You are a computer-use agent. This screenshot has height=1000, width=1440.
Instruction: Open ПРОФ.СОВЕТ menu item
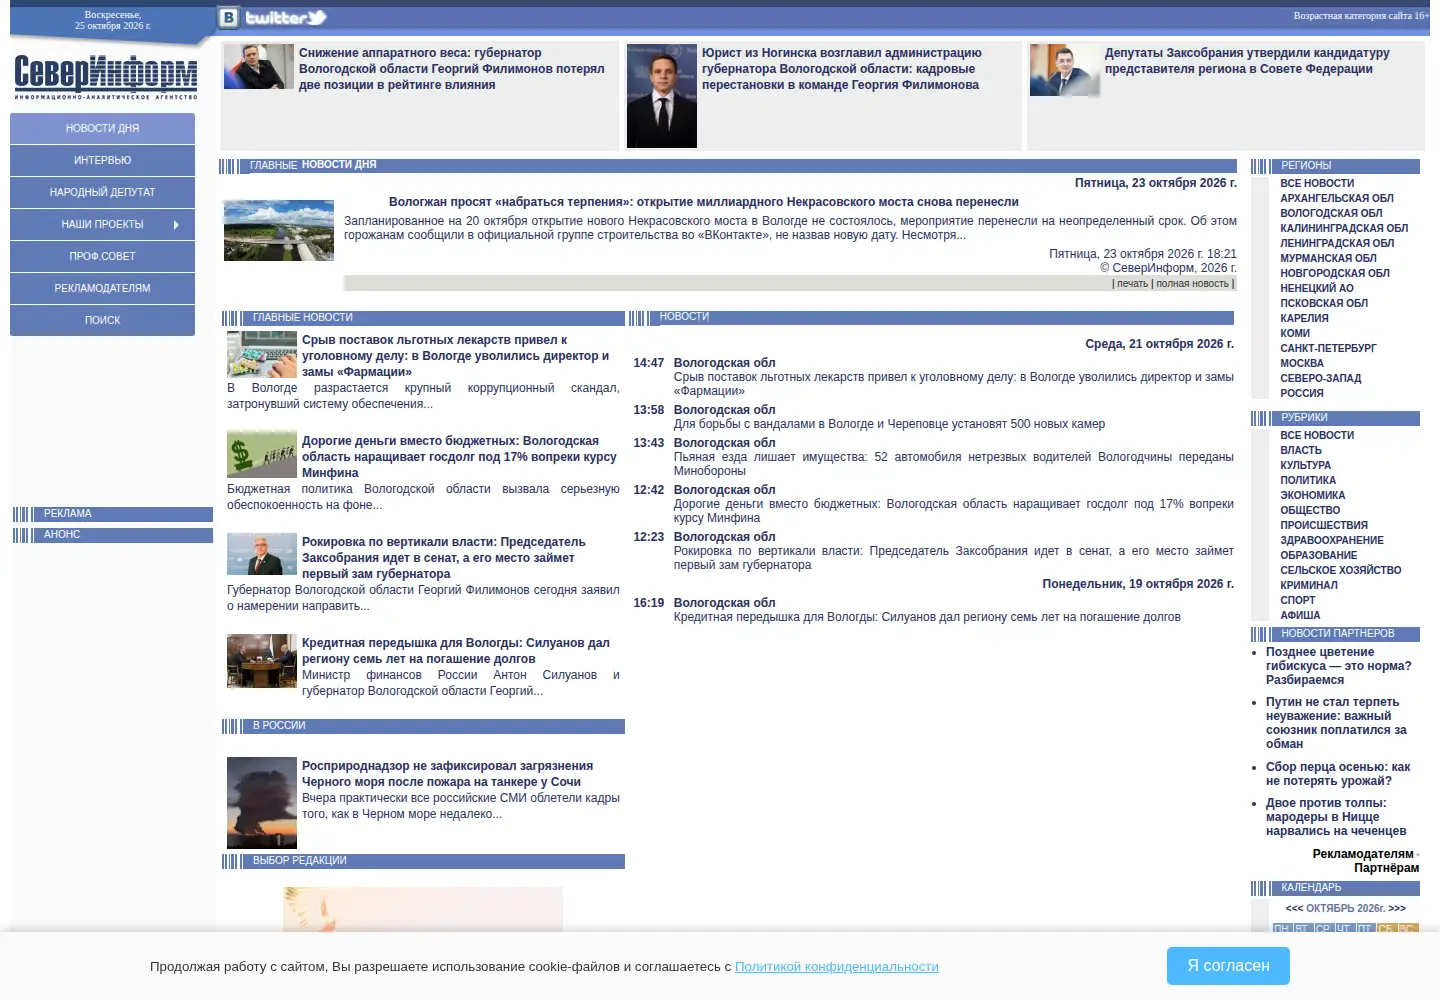tap(102, 256)
